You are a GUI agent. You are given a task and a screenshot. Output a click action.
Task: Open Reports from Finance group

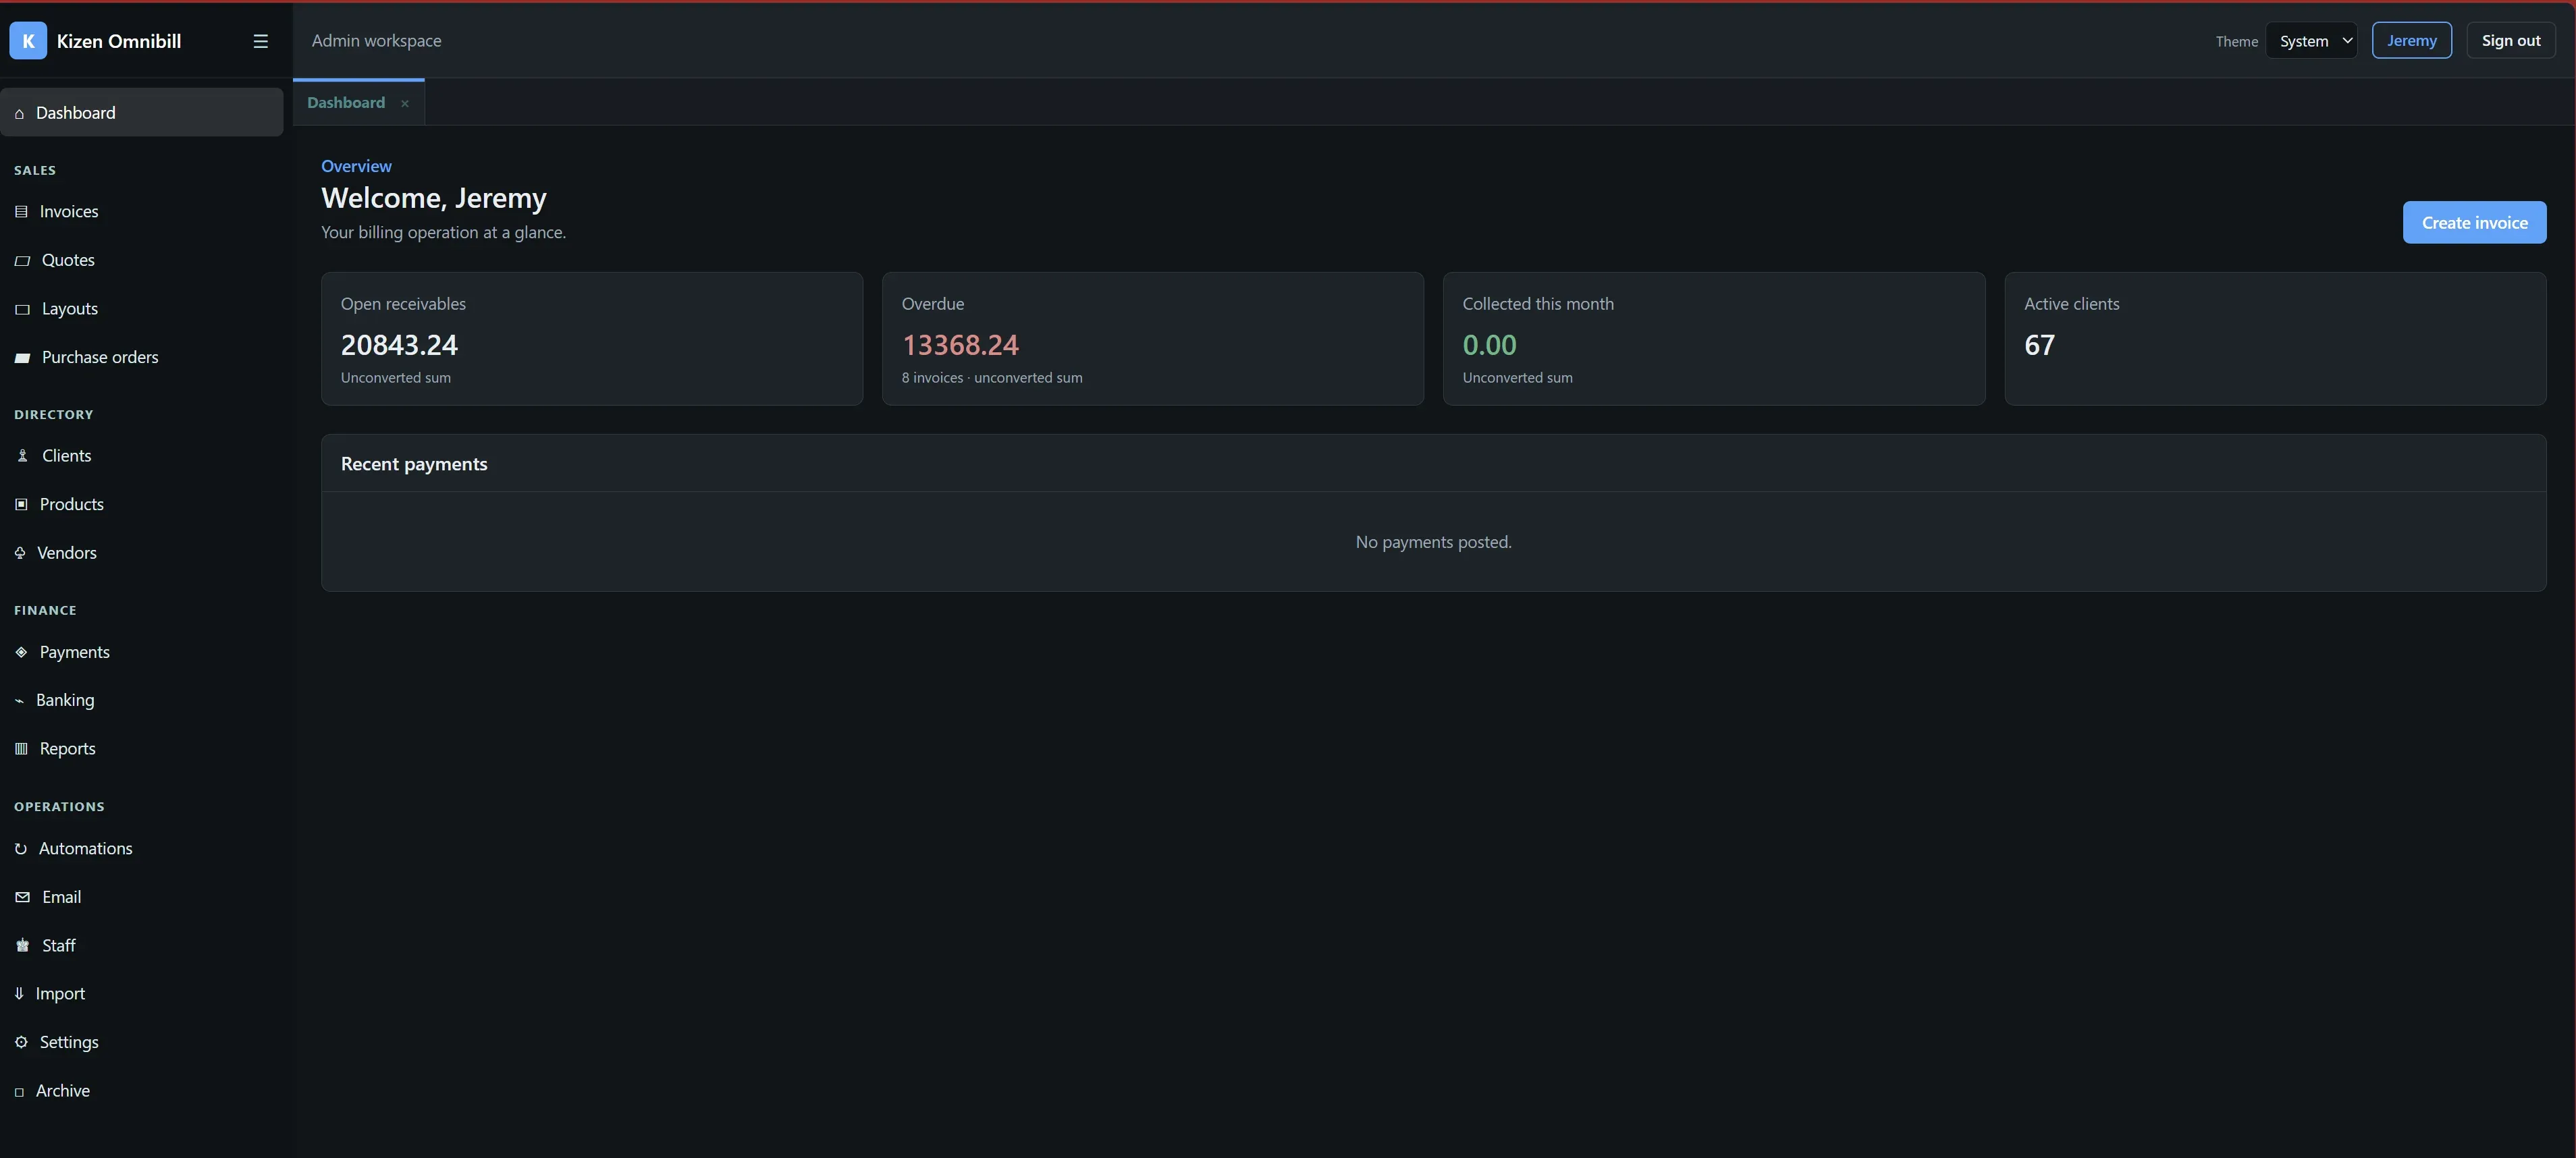142,749
